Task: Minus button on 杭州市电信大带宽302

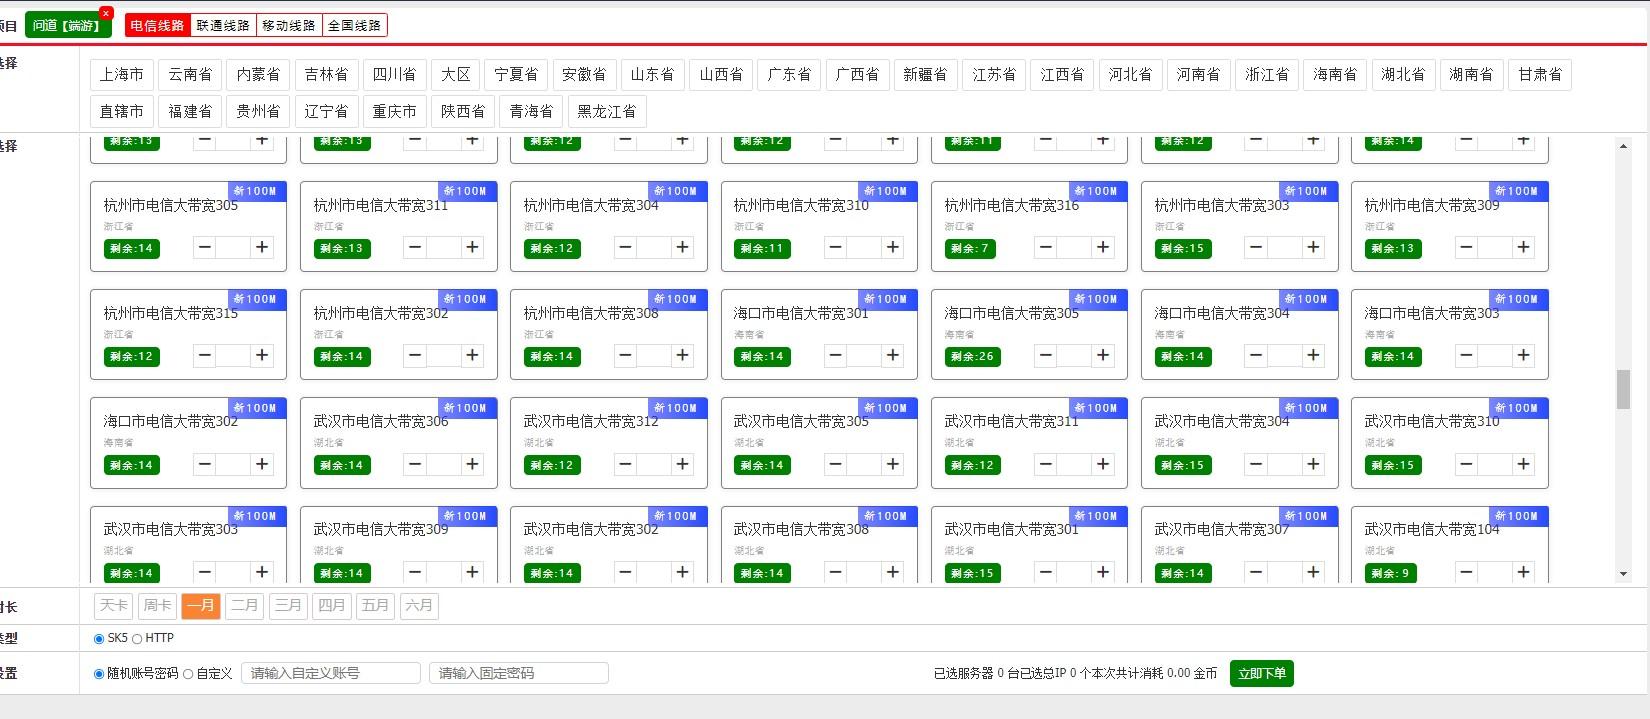Action: [x=415, y=355]
